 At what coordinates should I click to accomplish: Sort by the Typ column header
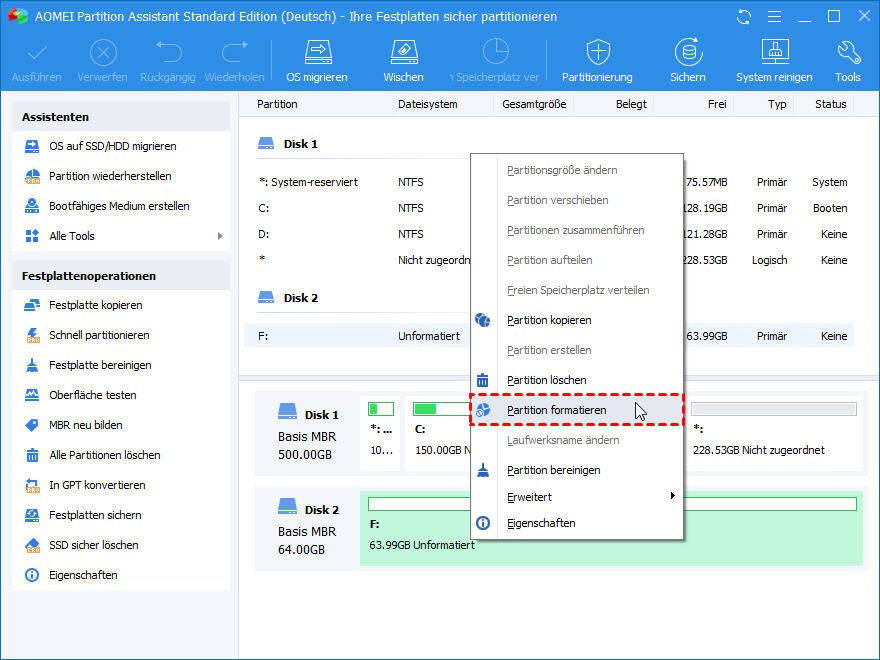tap(777, 104)
